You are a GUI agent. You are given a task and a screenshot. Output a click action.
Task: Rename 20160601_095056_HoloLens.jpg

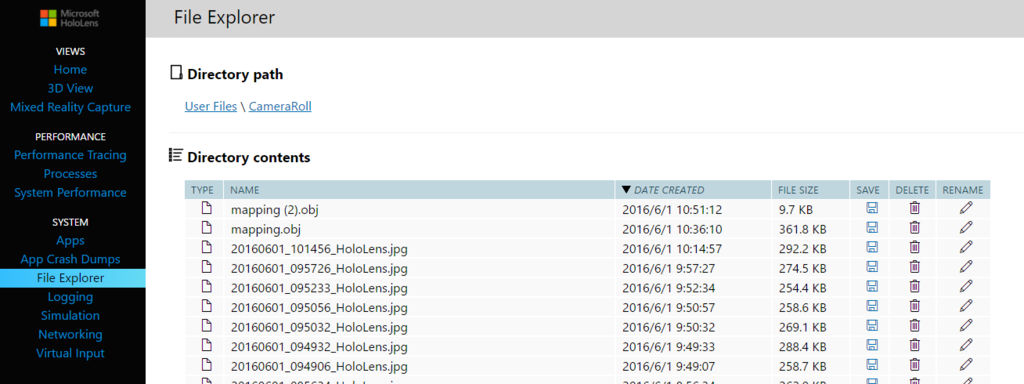tap(966, 306)
